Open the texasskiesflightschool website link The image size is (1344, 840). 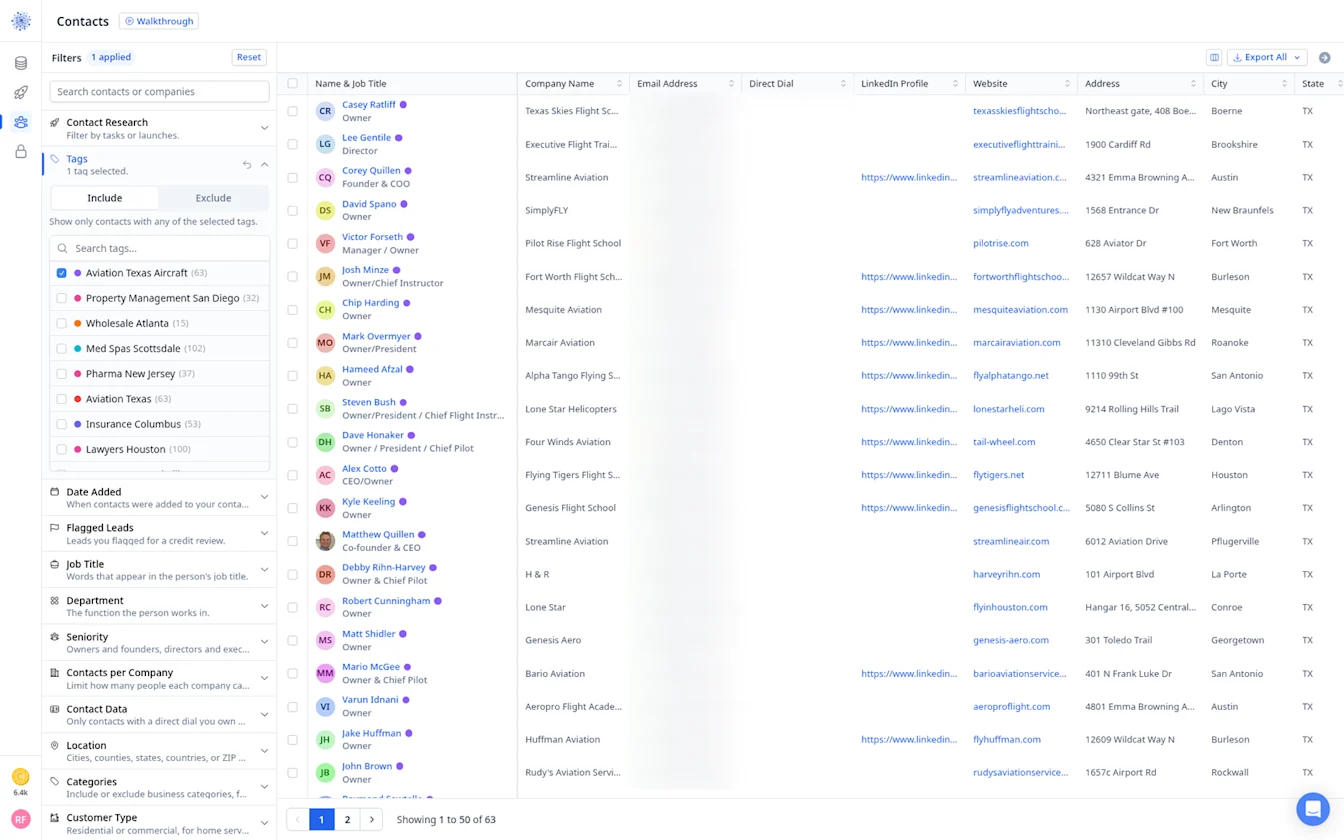[x=1020, y=111]
